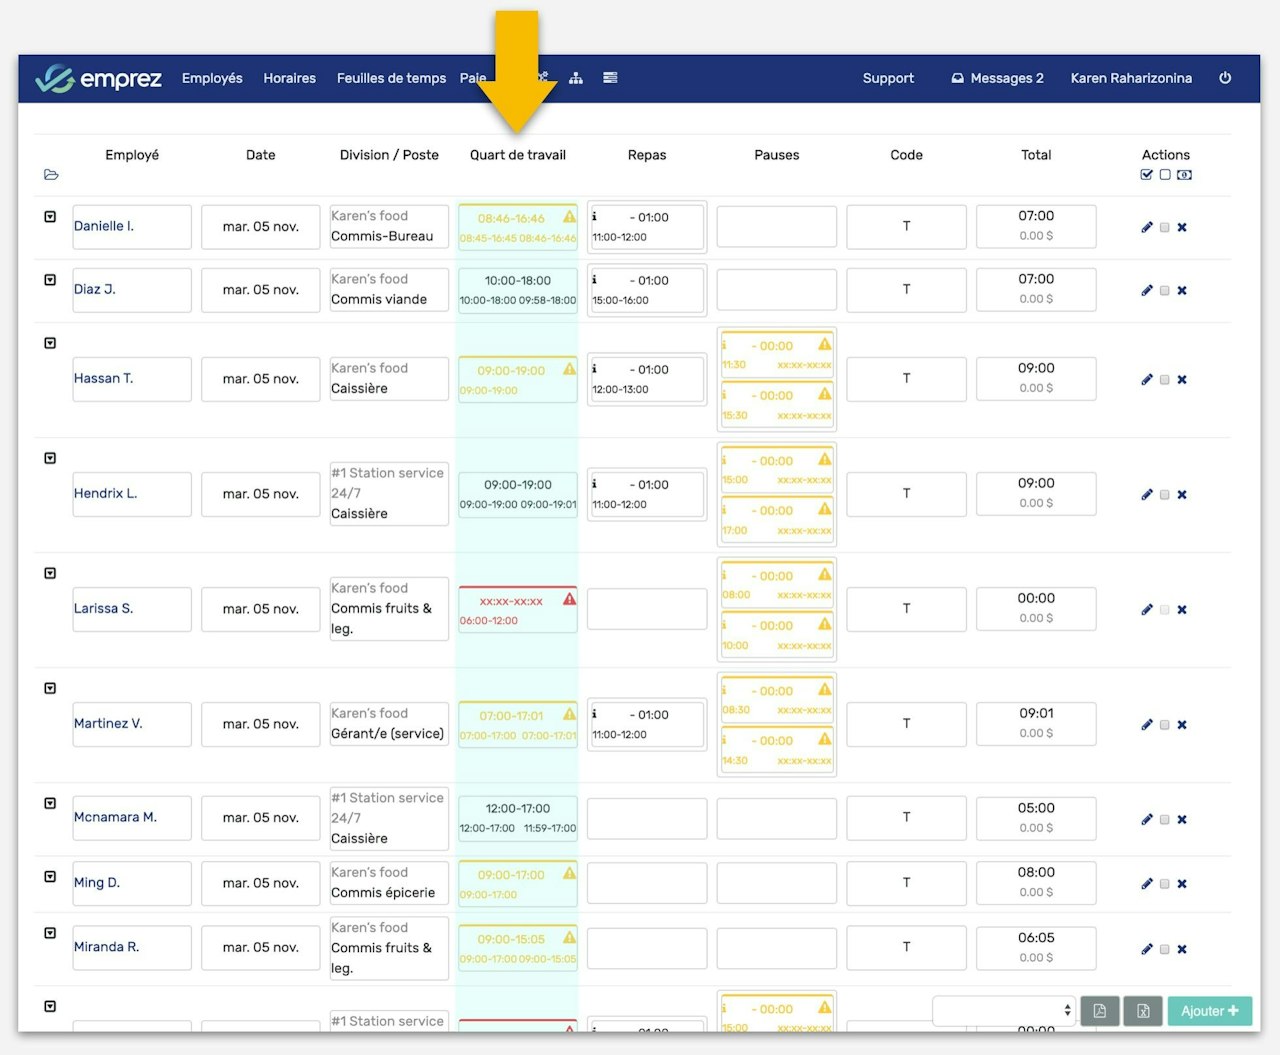Click the money bill icon under Actions

1185,175
